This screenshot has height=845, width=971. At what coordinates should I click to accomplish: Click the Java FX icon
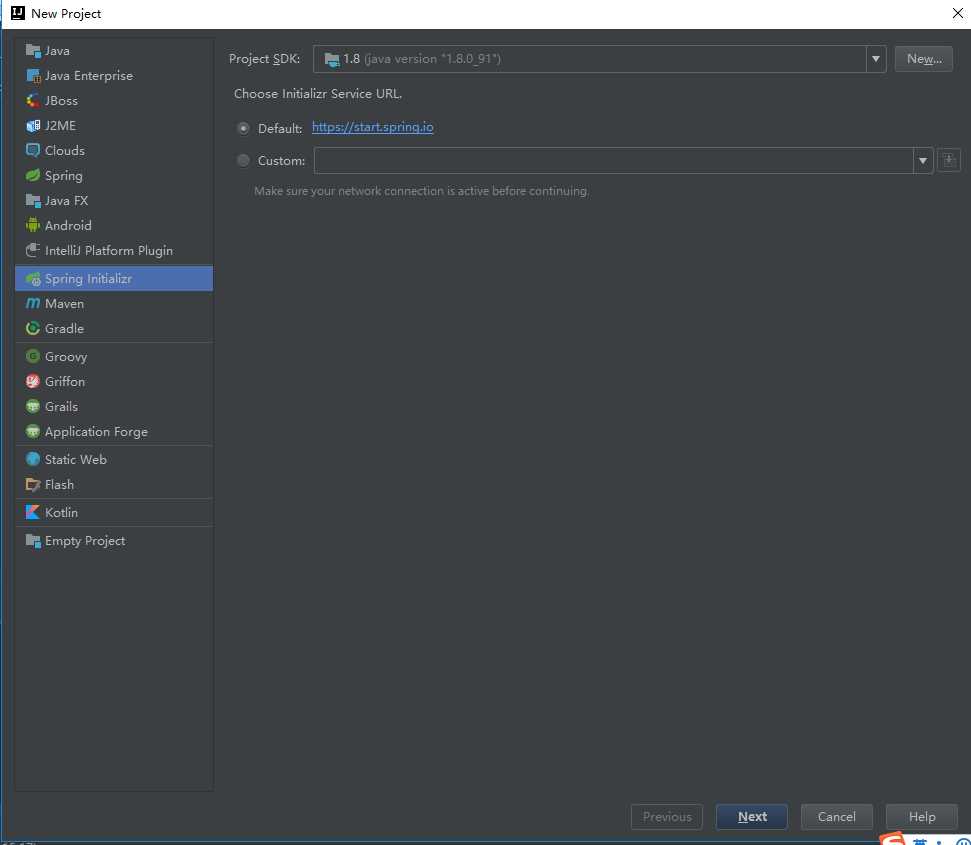click(x=33, y=201)
